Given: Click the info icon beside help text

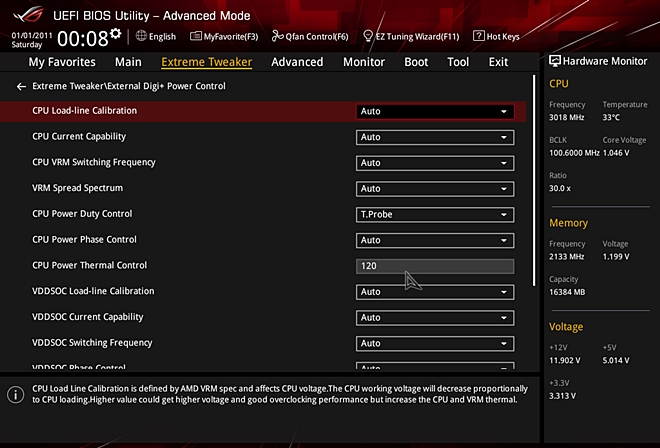Looking at the screenshot, I should pos(16,395).
